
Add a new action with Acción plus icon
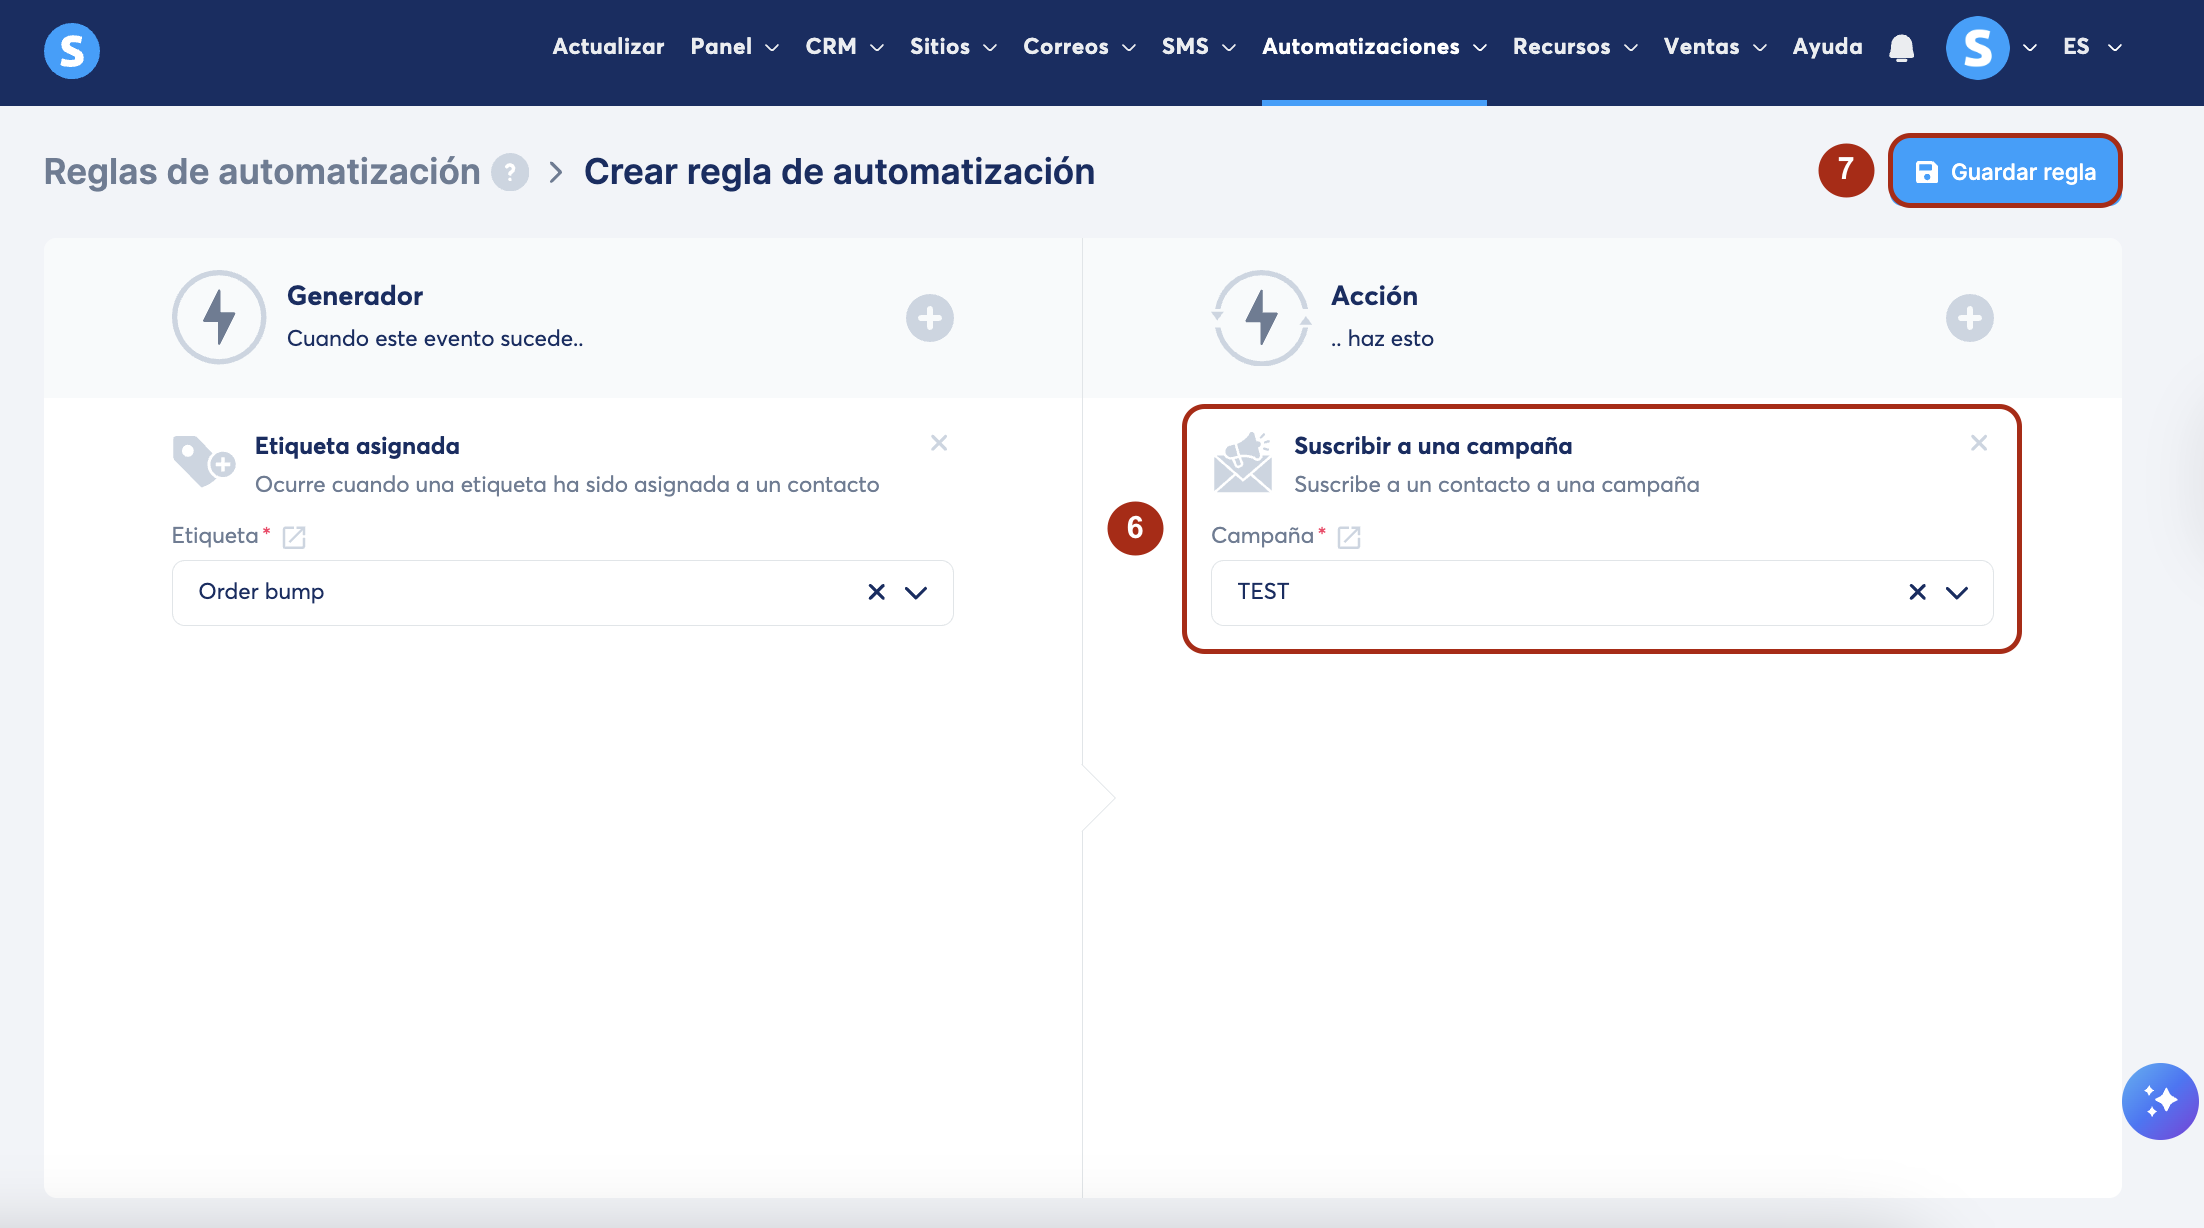[x=1969, y=318]
